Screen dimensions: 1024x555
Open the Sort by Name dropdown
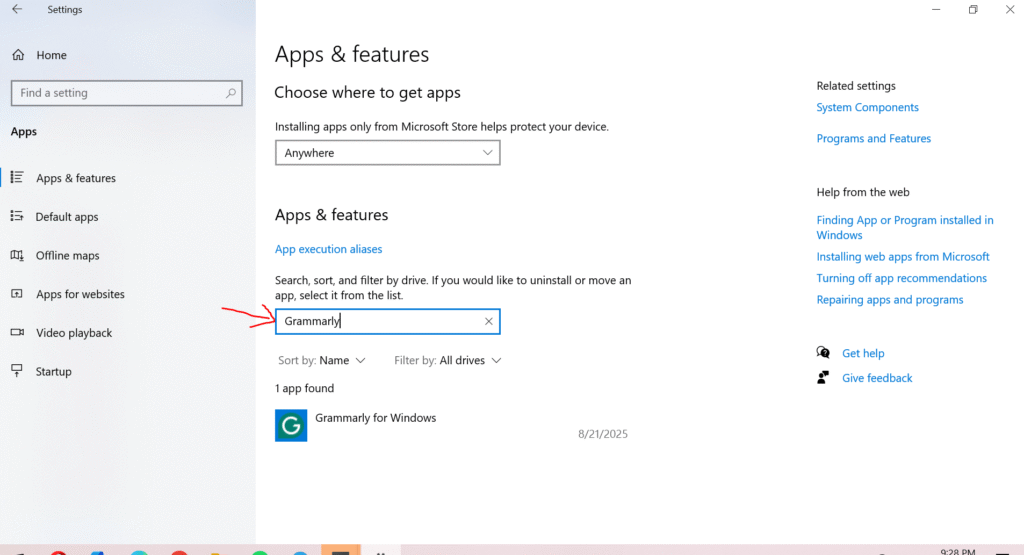334,360
